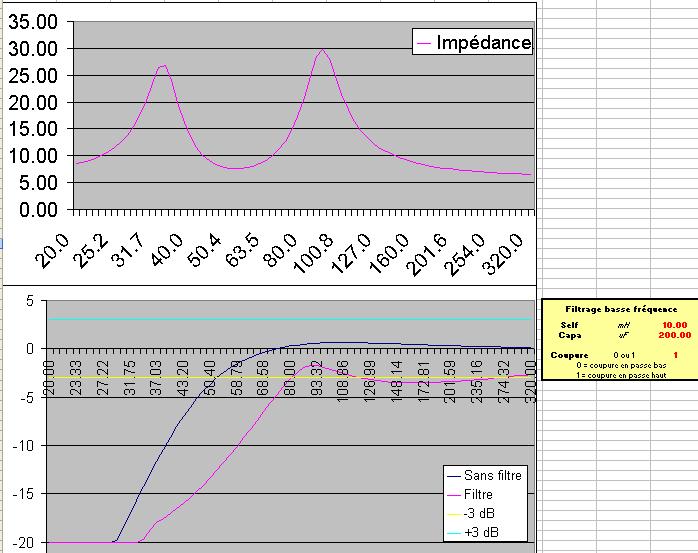Click the 40.0 frequency label
This screenshot has width=698, height=553.
[166, 250]
